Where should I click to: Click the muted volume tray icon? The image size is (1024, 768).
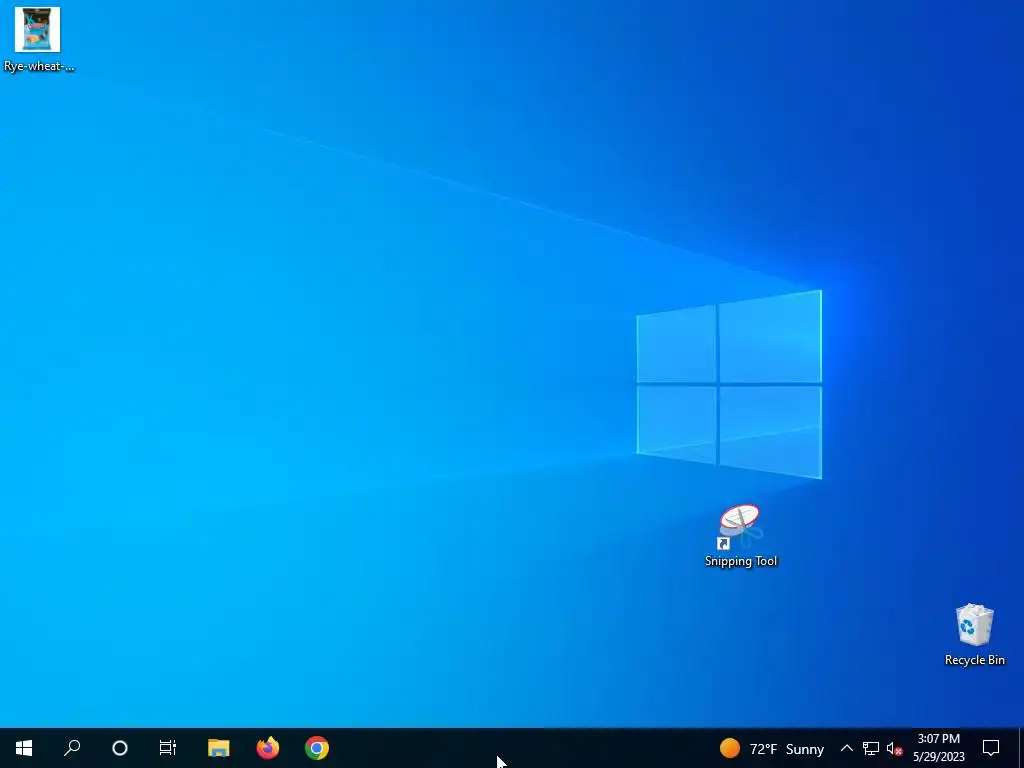(x=894, y=748)
